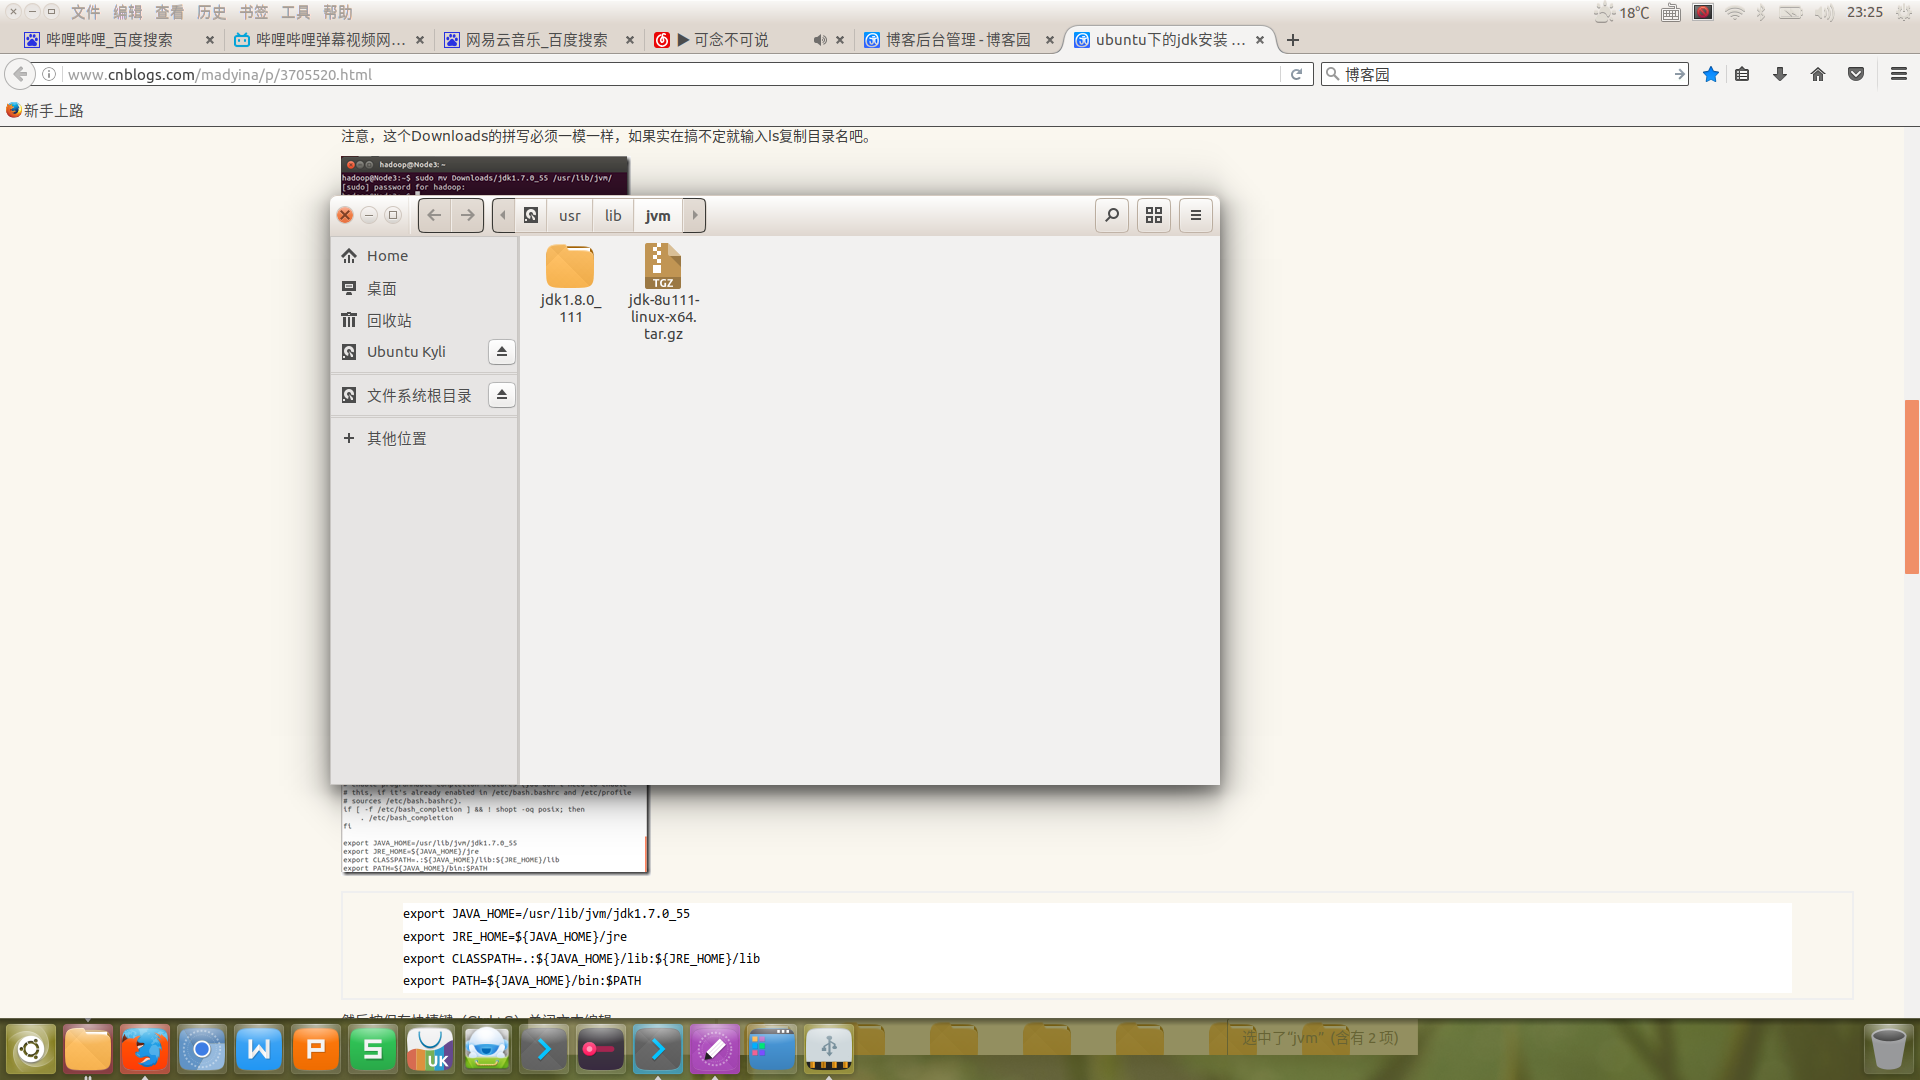
Task: Open WPS Writer from the dock
Action: click(x=259, y=1049)
